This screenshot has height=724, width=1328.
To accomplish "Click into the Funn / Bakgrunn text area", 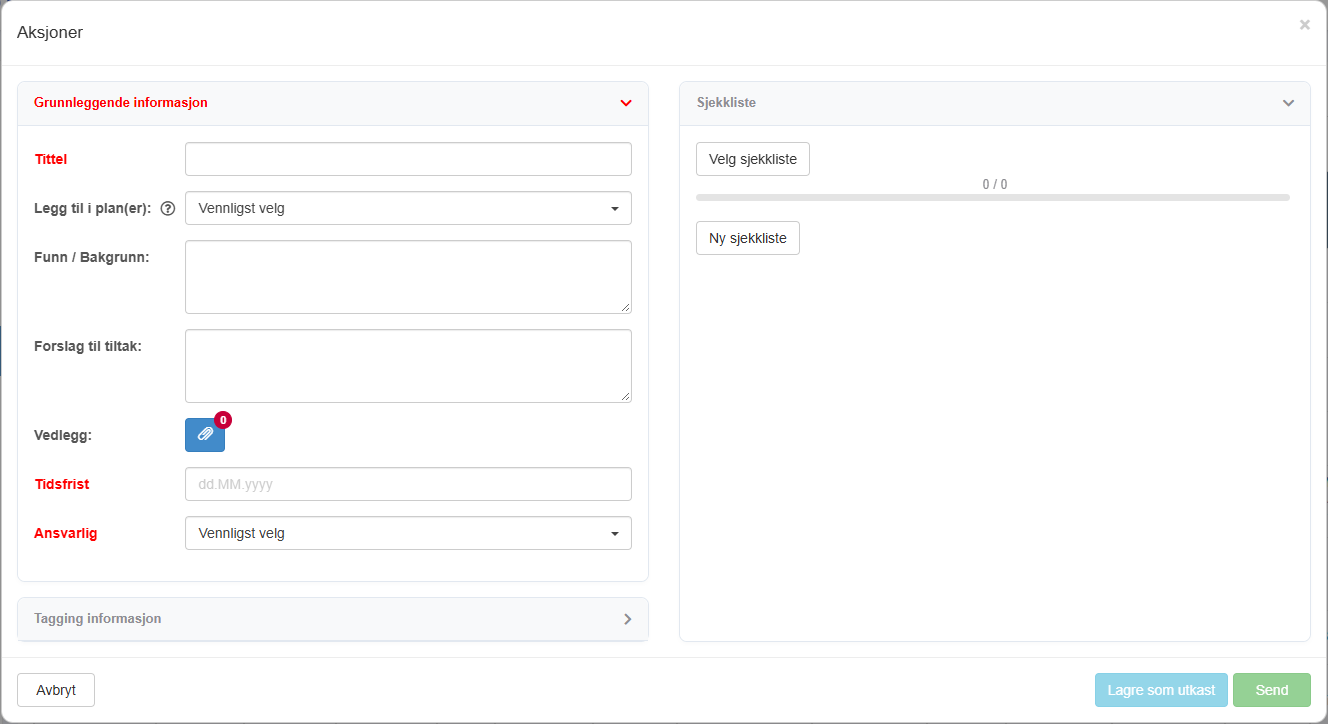I will (408, 277).
